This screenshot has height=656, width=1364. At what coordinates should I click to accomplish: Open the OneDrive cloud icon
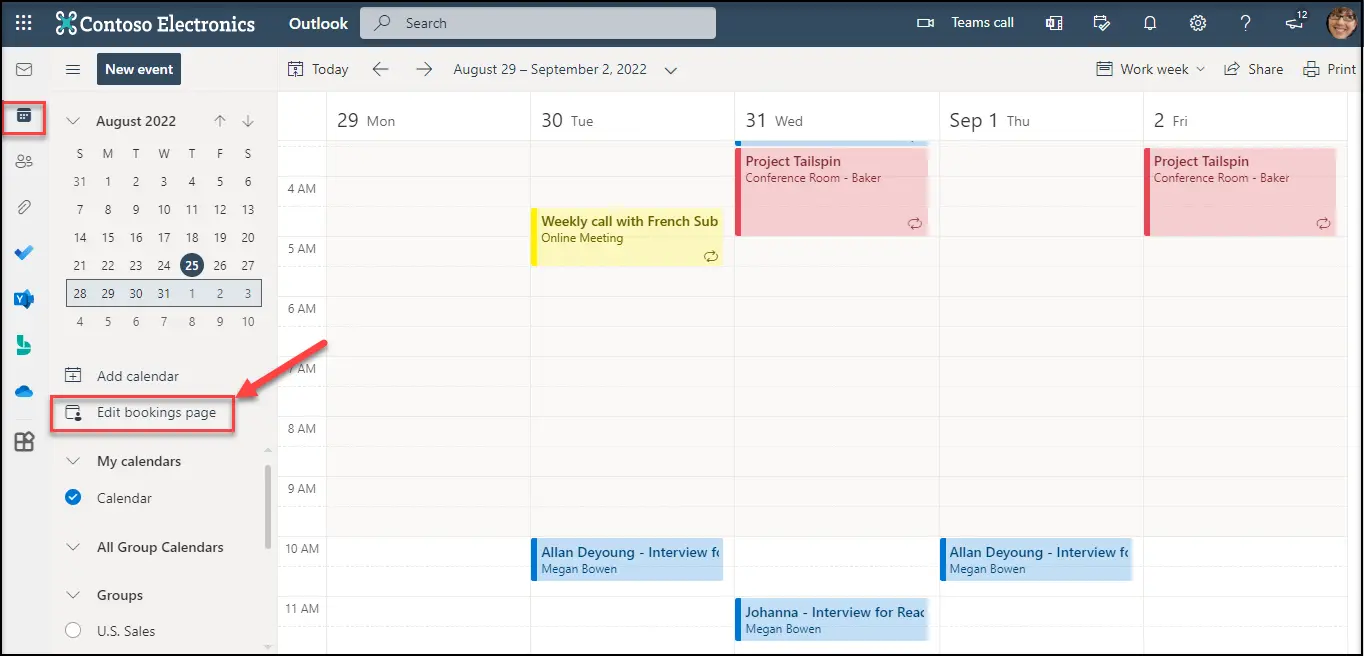(x=24, y=391)
